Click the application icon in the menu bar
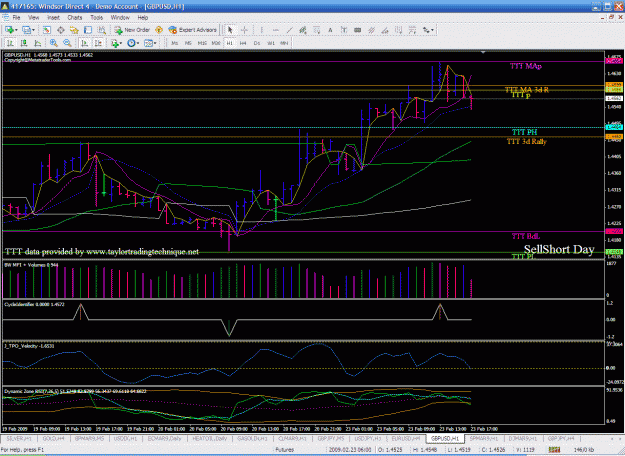Image resolution: width=625 pixels, height=456 pixels. (x=6, y=18)
